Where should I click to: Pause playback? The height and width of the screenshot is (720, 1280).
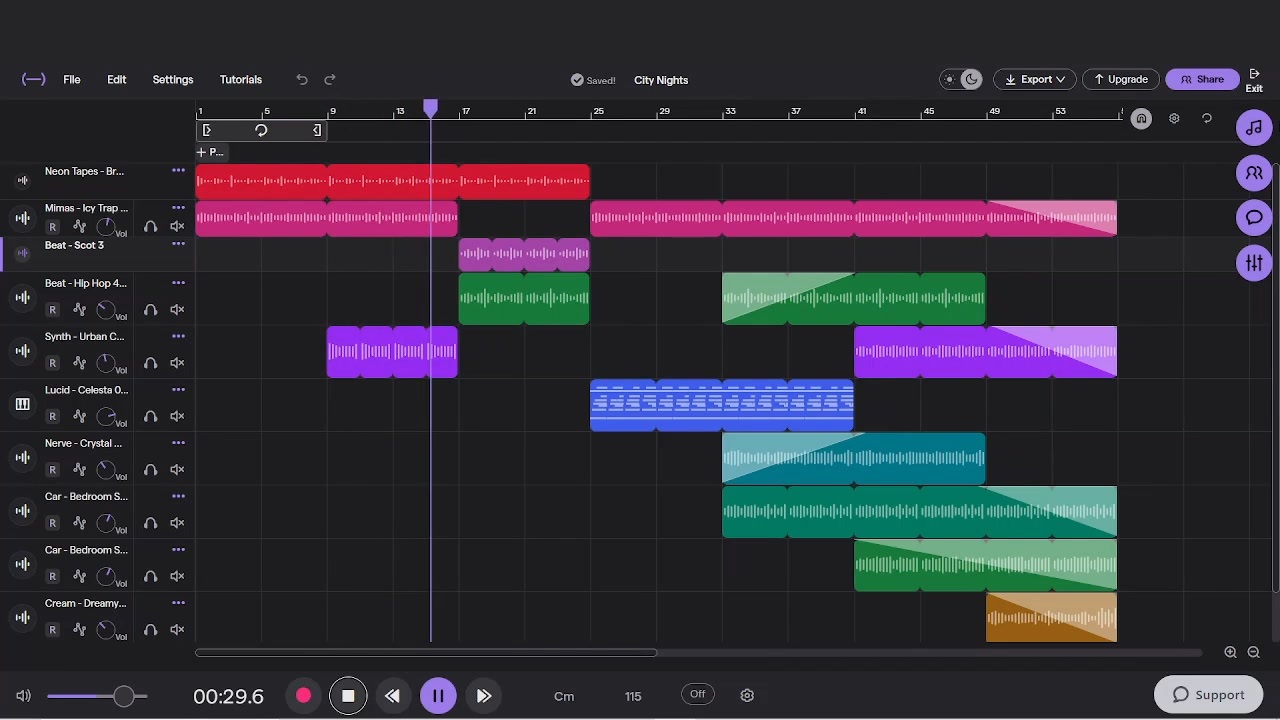pyautogui.click(x=438, y=696)
